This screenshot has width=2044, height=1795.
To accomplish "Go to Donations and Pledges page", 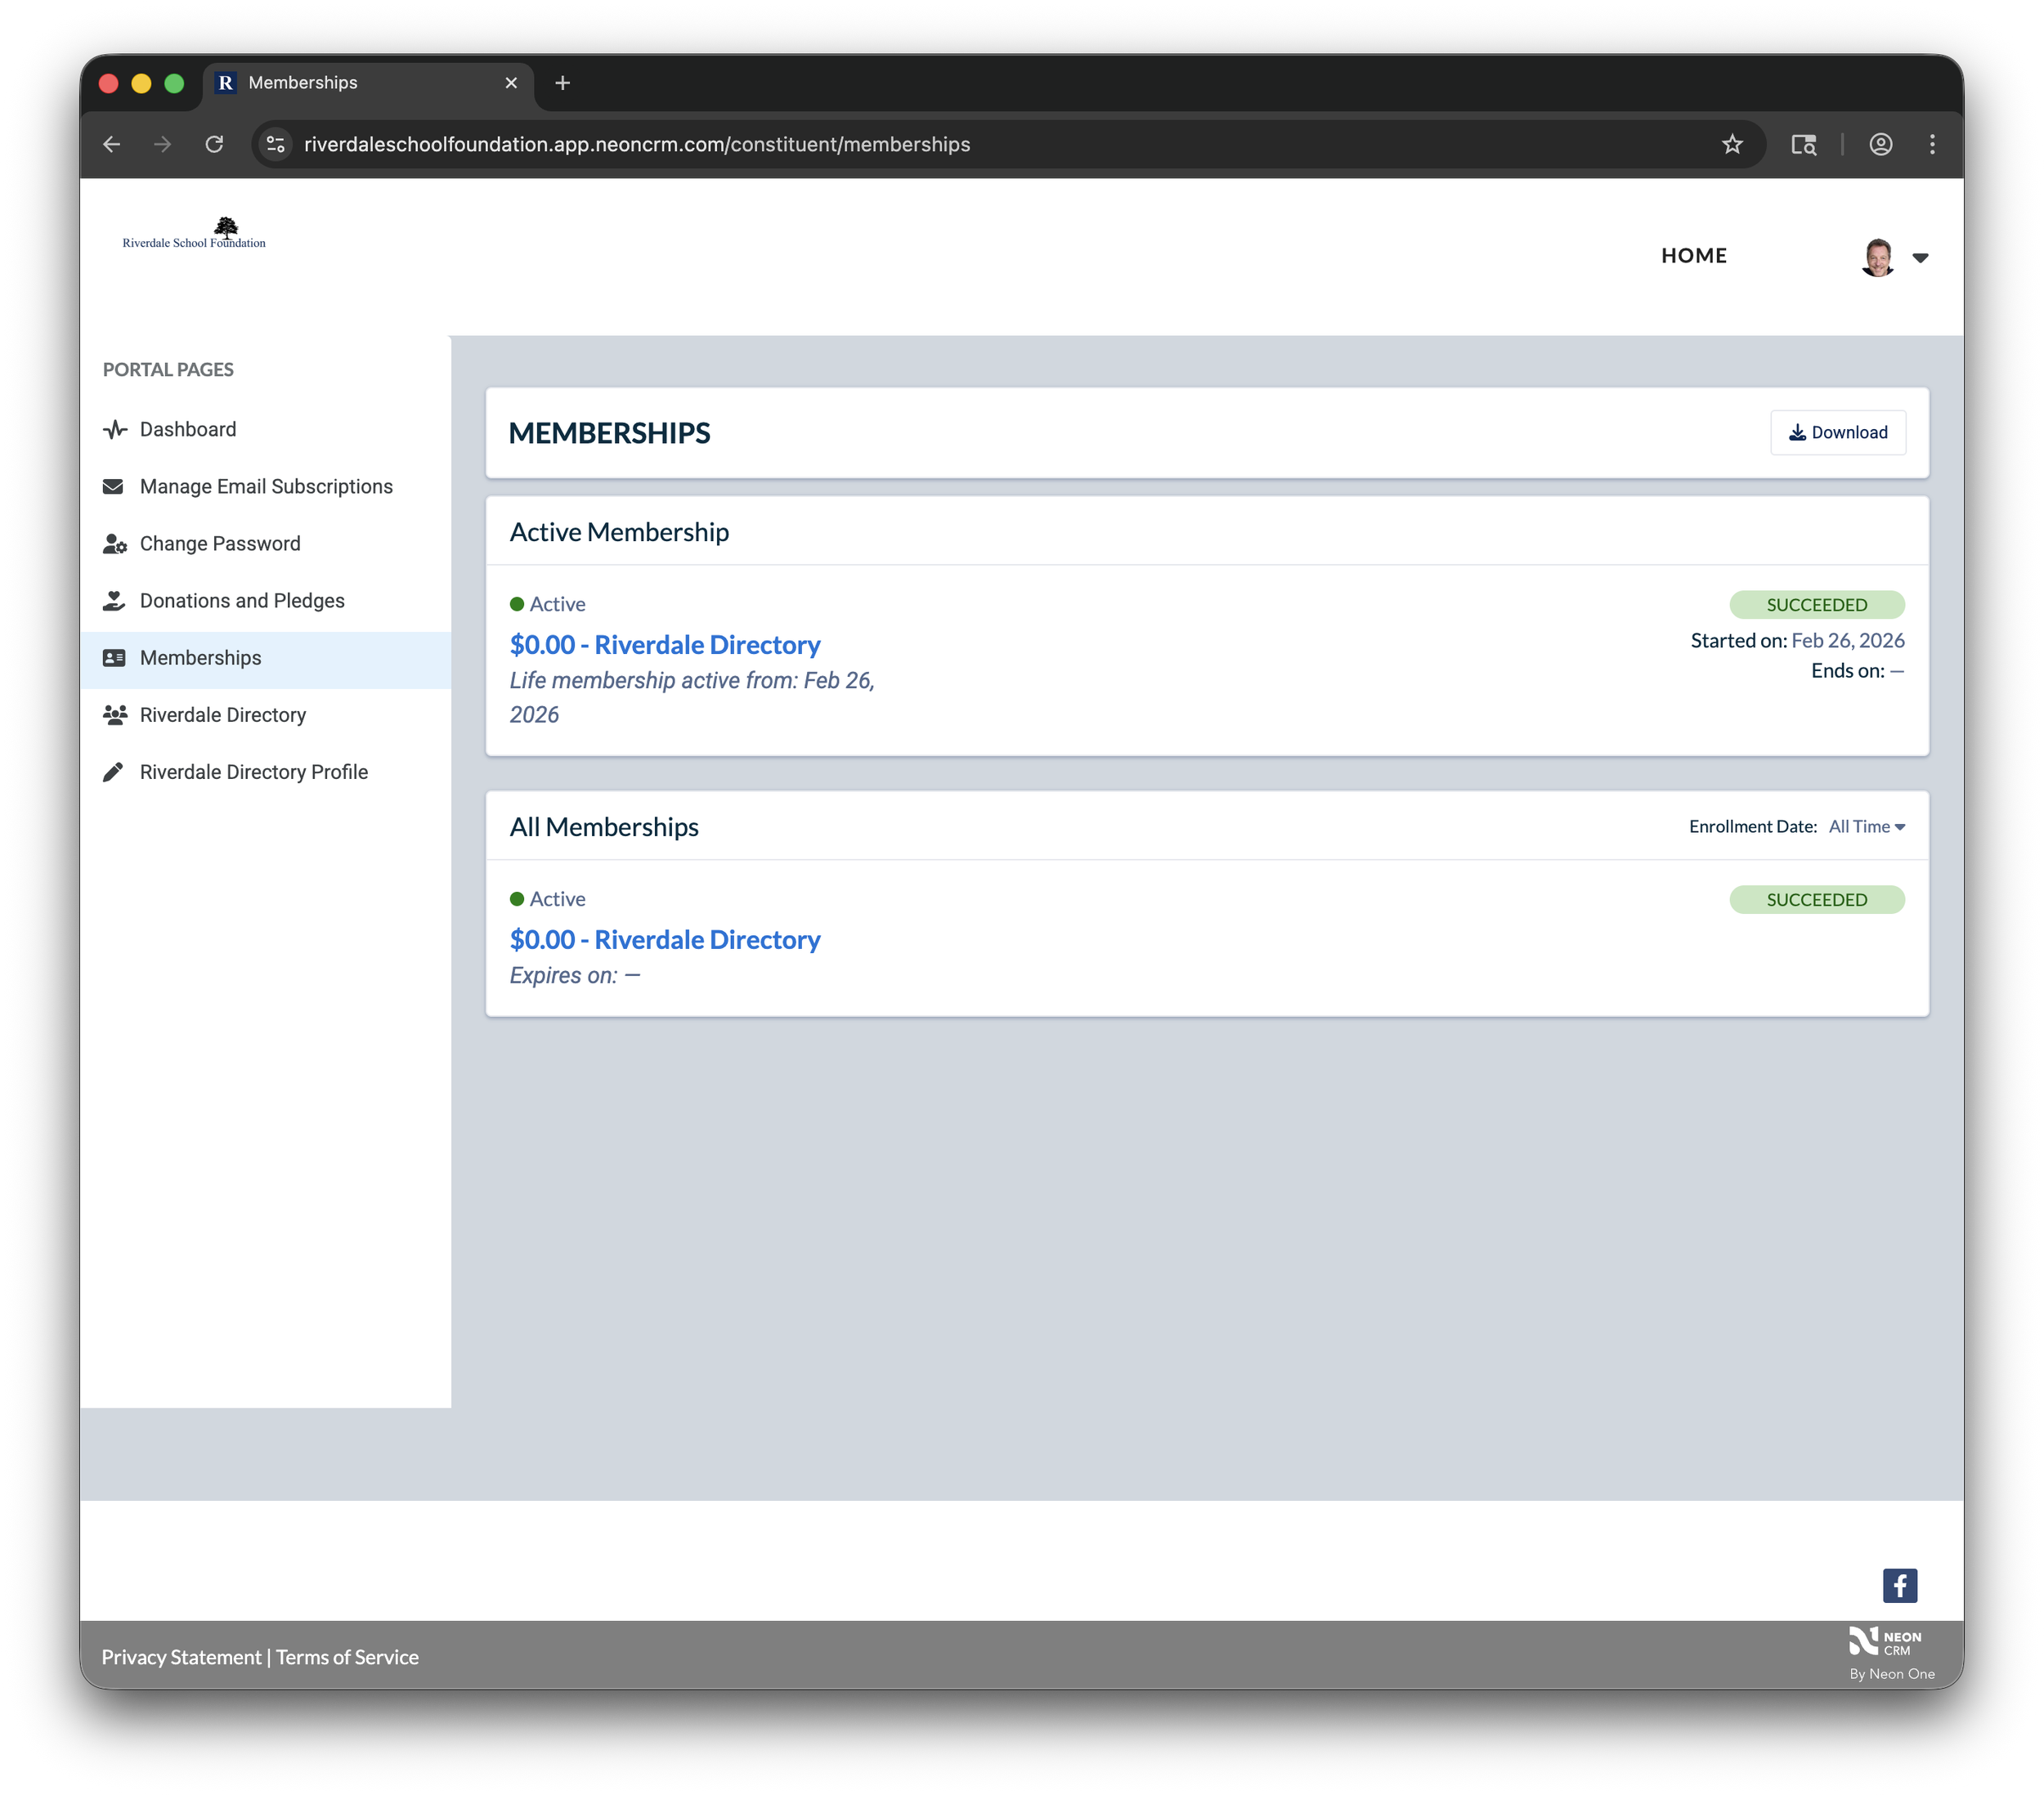I will [242, 600].
